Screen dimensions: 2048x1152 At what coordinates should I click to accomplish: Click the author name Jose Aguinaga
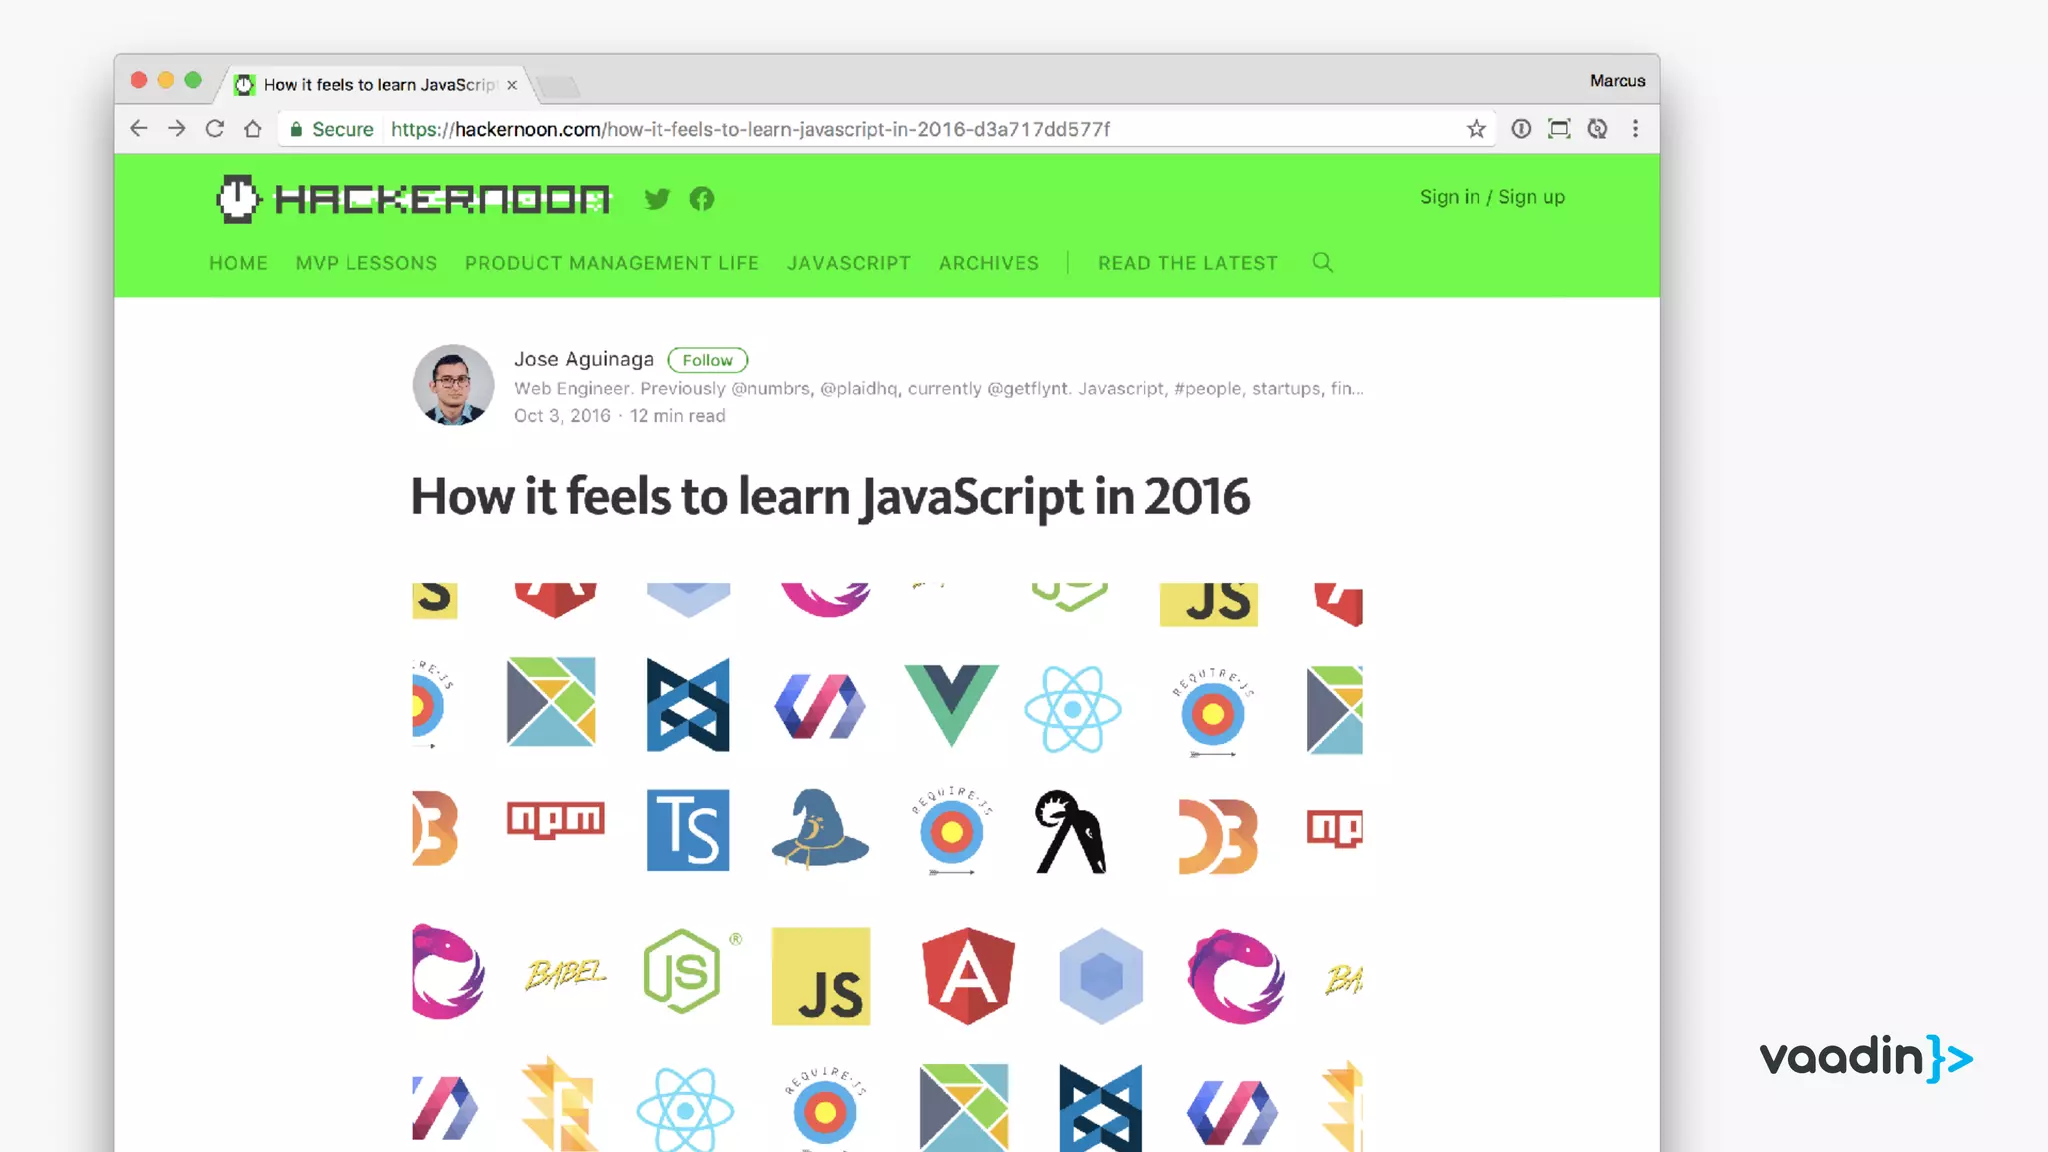[583, 359]
